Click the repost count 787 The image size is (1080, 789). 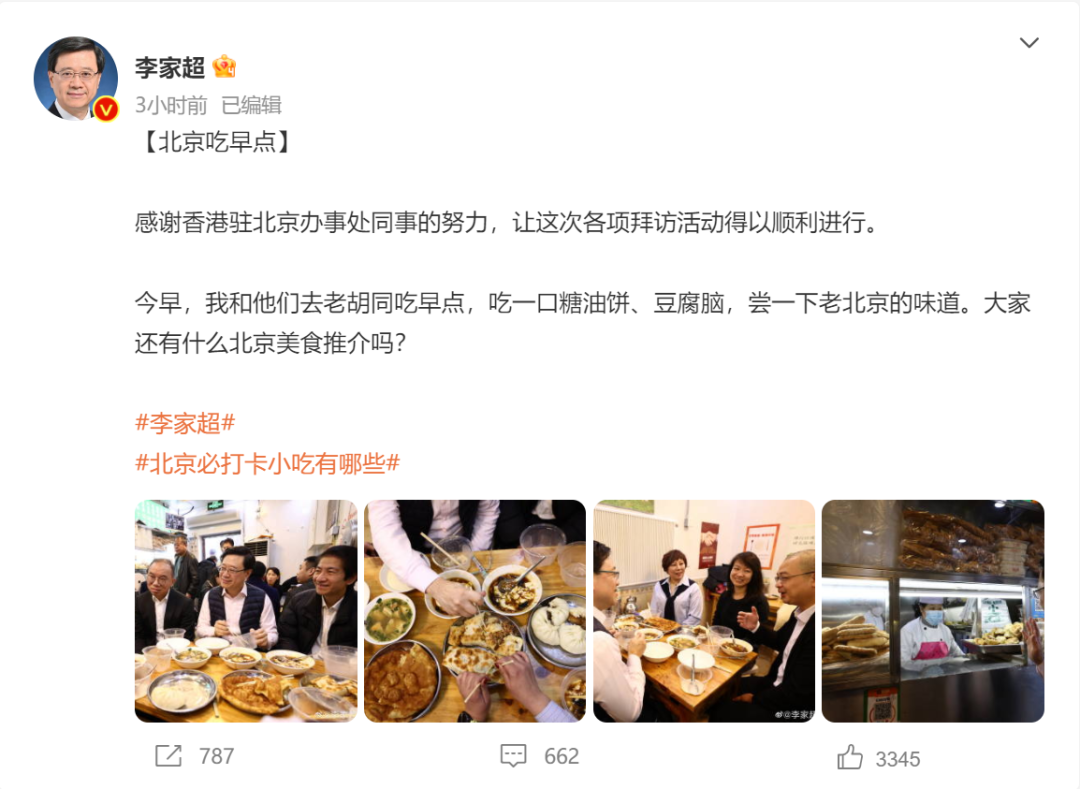[217, 757]
